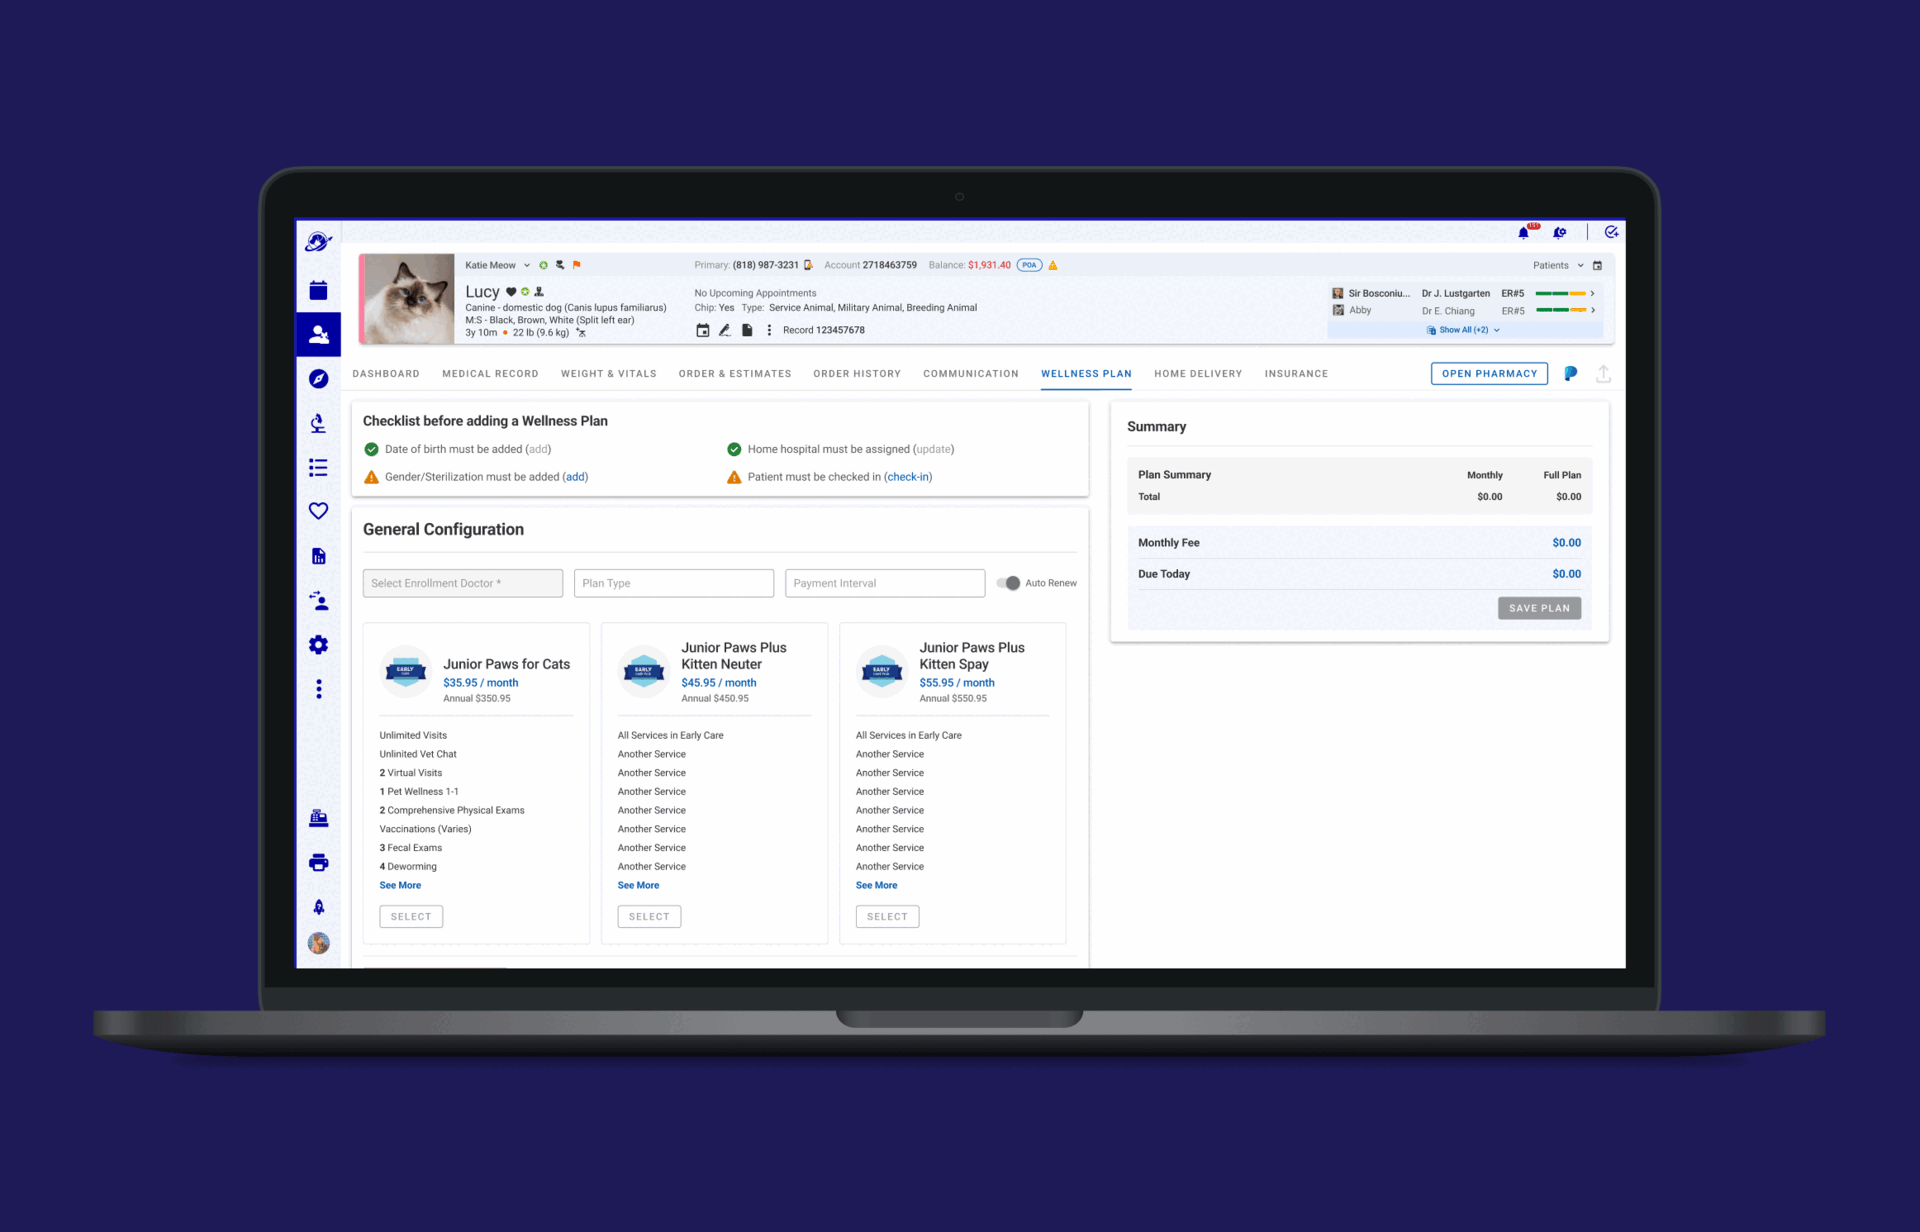Screen dimensions: 1920x1232
Task: Switch to the Medical Record tab
Action: tap(490, 374)
